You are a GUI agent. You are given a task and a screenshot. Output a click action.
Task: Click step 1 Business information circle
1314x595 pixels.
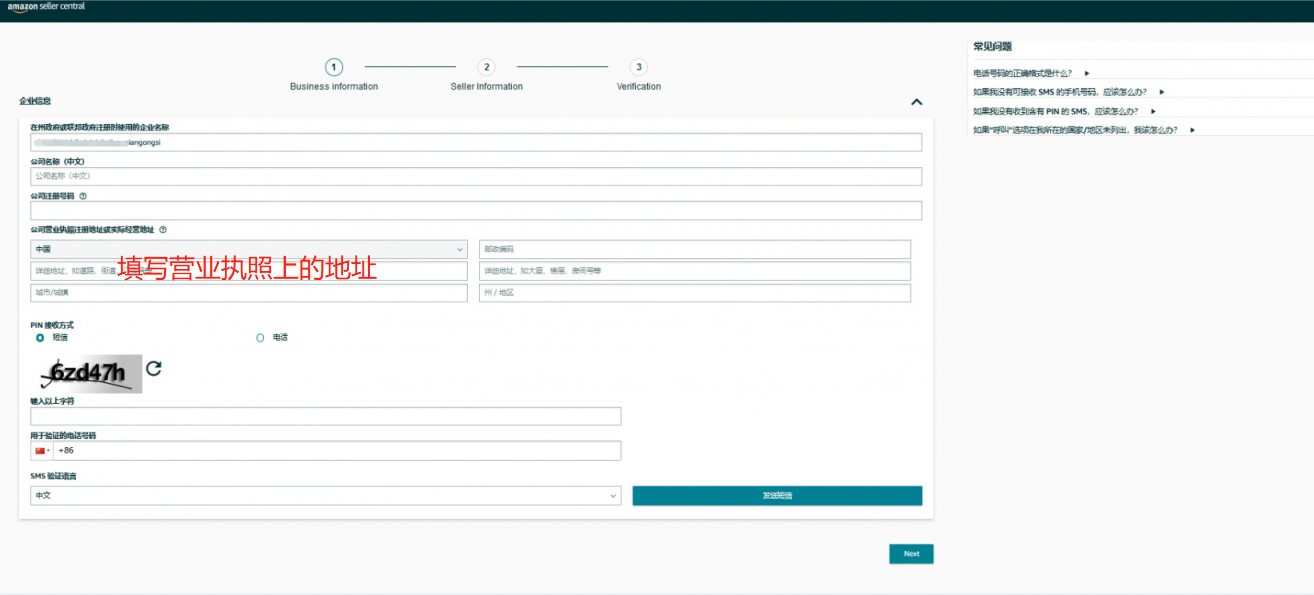pyautogui.click(x=334, y=67)
